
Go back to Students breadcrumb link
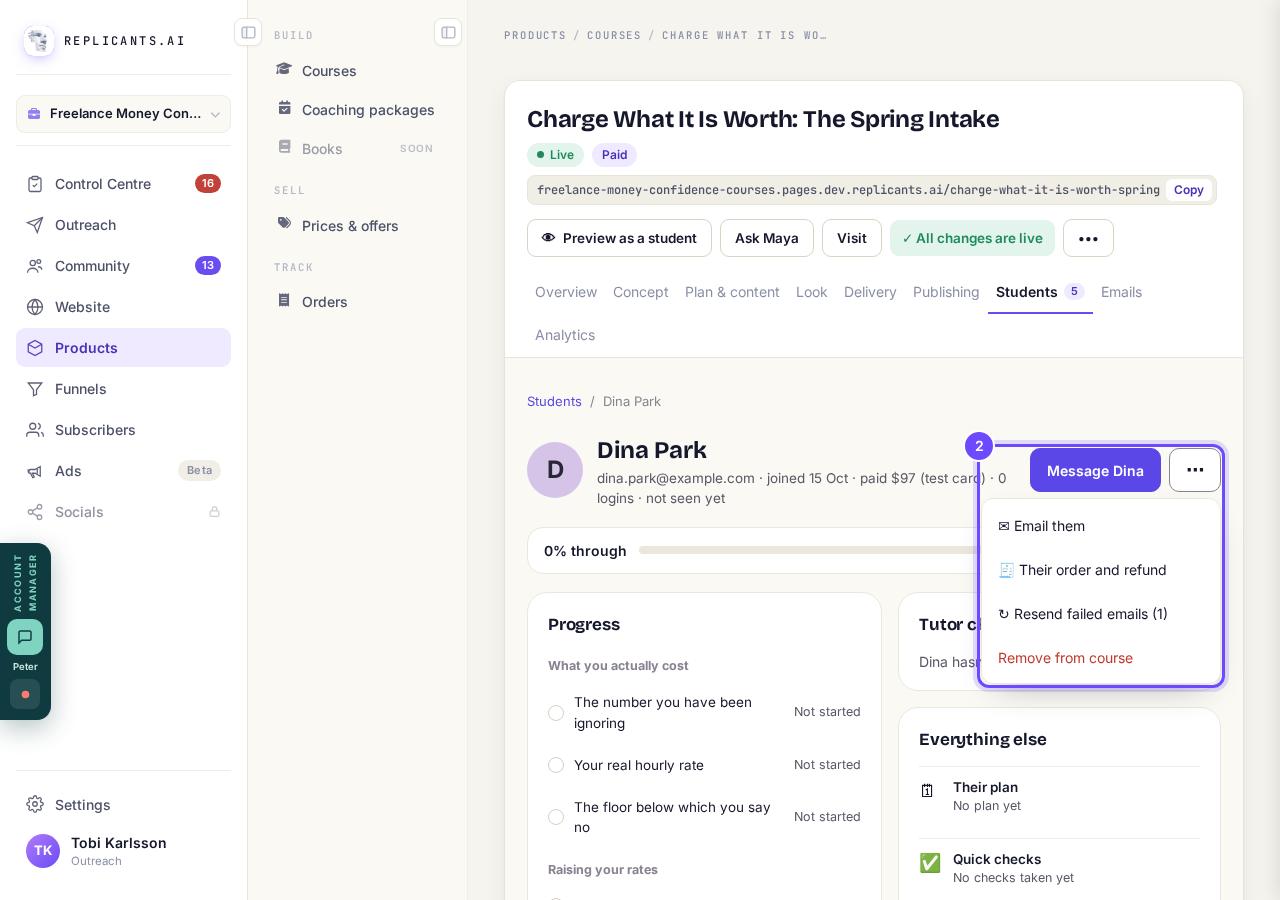[554, 401]
